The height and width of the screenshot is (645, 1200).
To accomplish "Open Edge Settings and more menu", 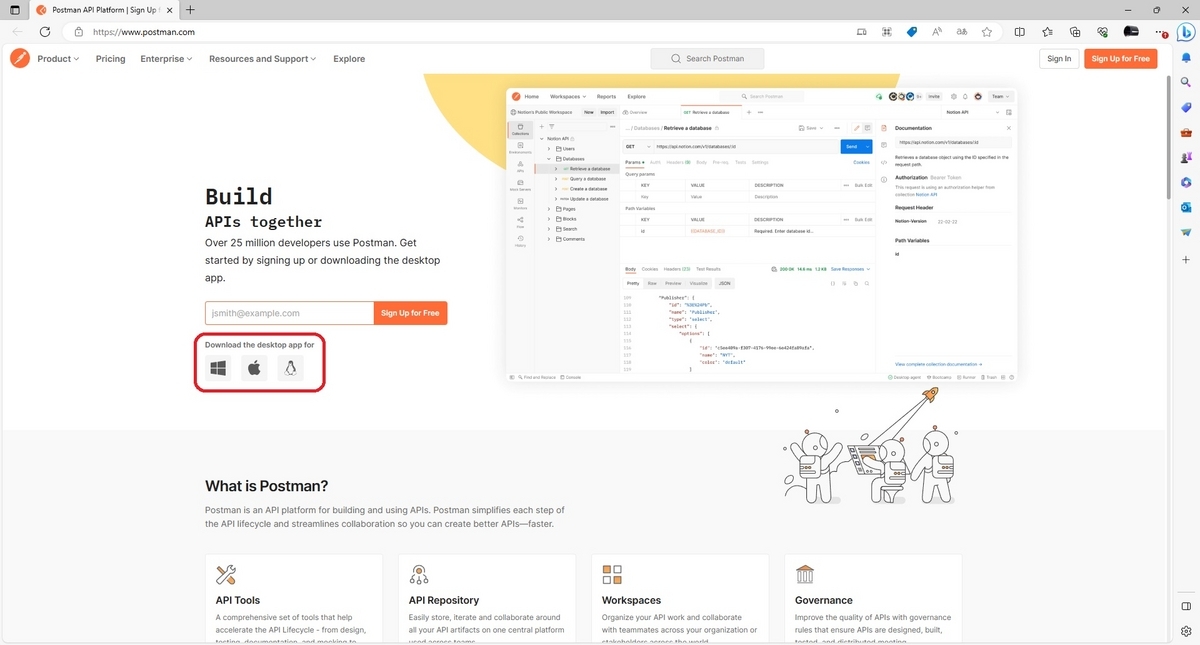I will 1161,32.
